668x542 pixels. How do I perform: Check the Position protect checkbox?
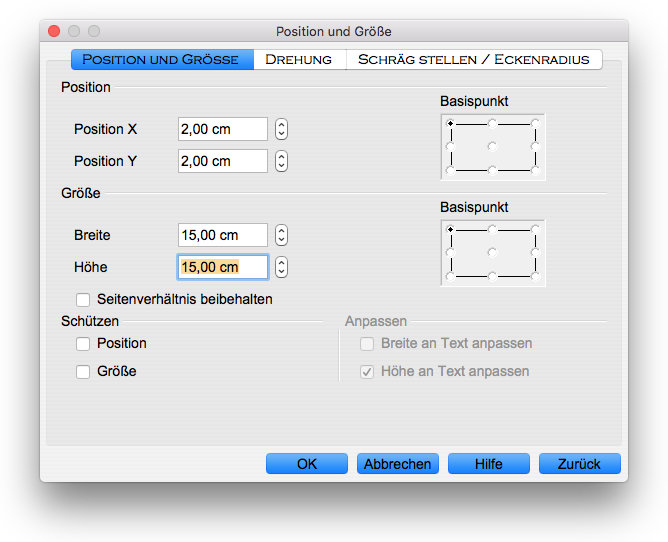pyautogui.click(x=83, y=344)
